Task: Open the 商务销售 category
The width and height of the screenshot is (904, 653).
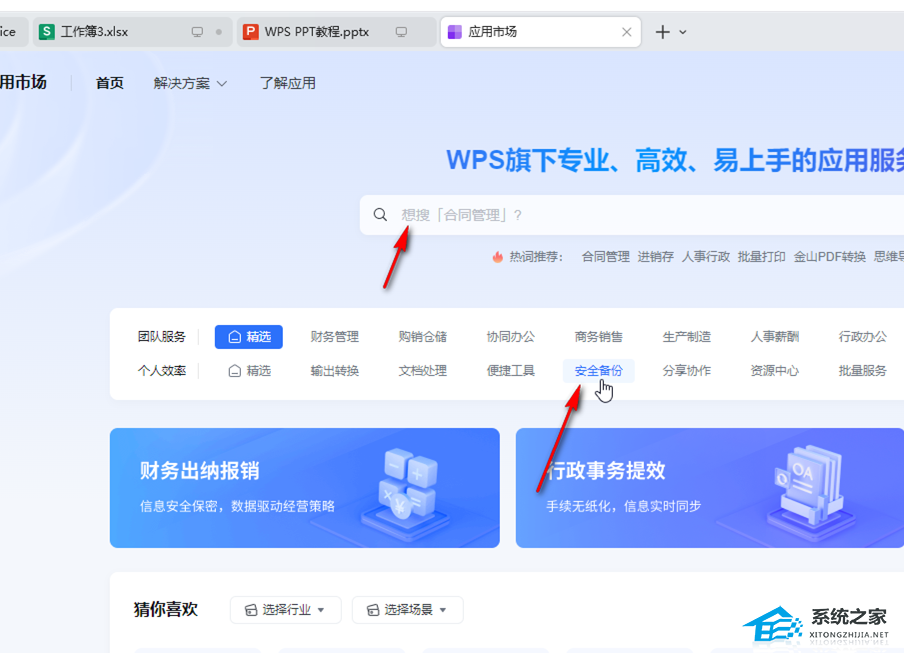Action: 598,337
